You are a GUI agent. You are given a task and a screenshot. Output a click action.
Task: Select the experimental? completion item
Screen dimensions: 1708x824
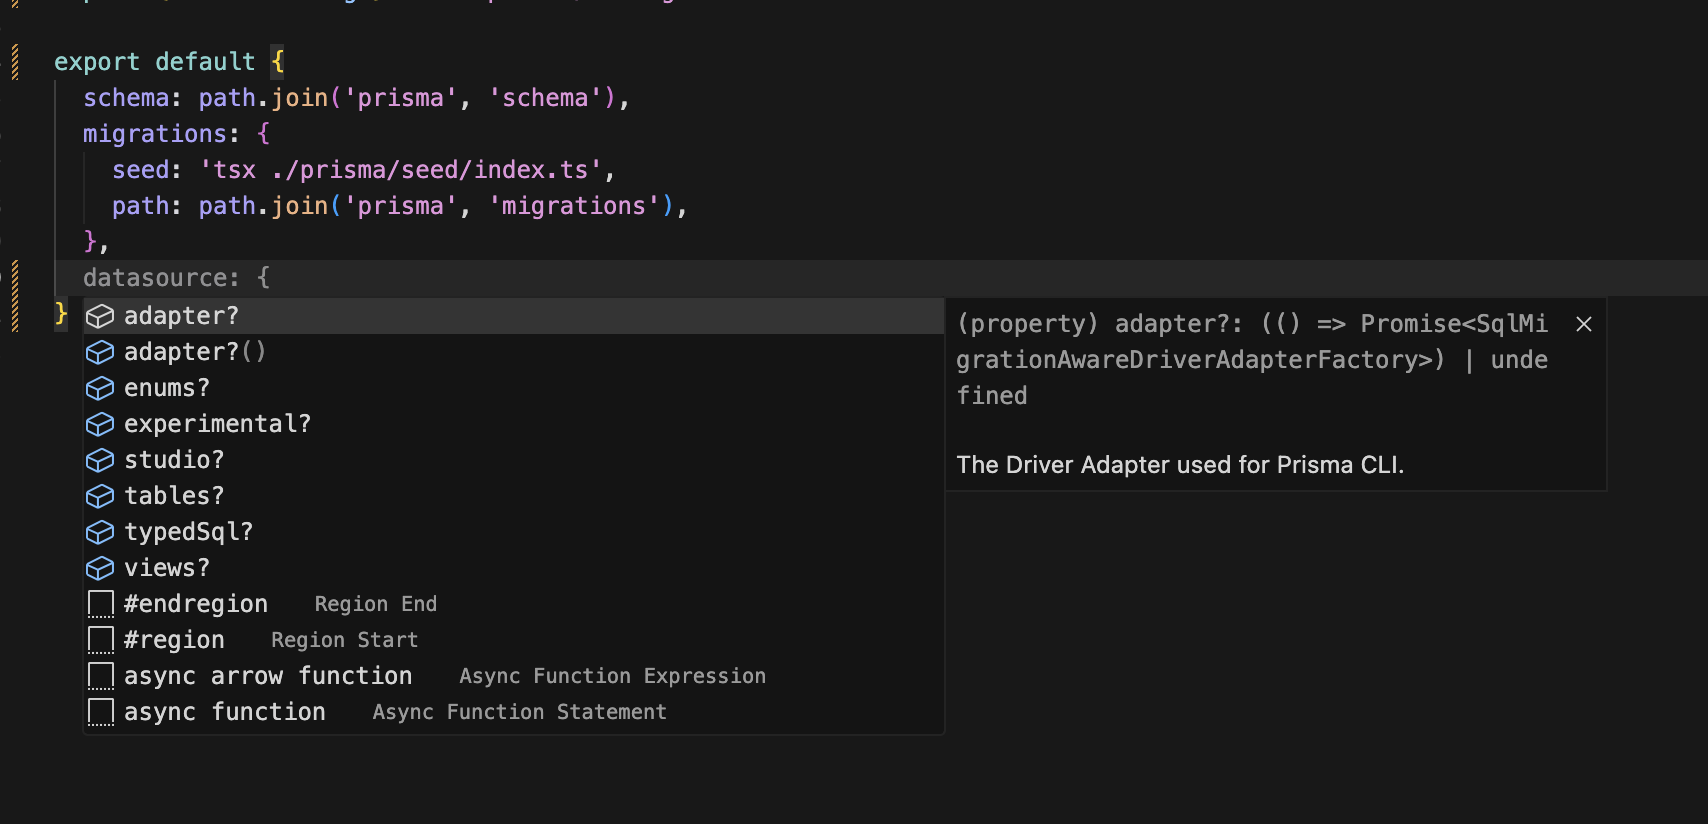point(217,424)
